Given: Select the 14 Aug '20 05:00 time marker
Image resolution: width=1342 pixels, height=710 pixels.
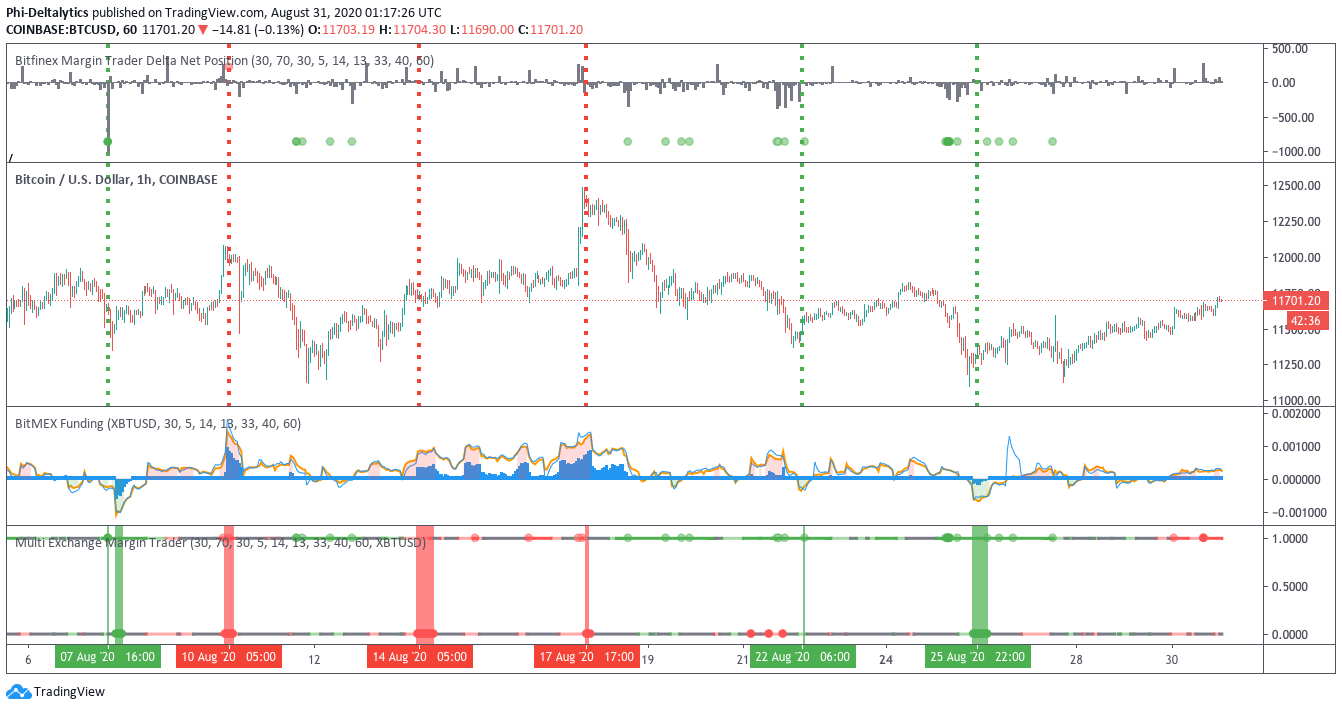Looking at the screenshot, I should pyautogui.click(x=419, y=657).
